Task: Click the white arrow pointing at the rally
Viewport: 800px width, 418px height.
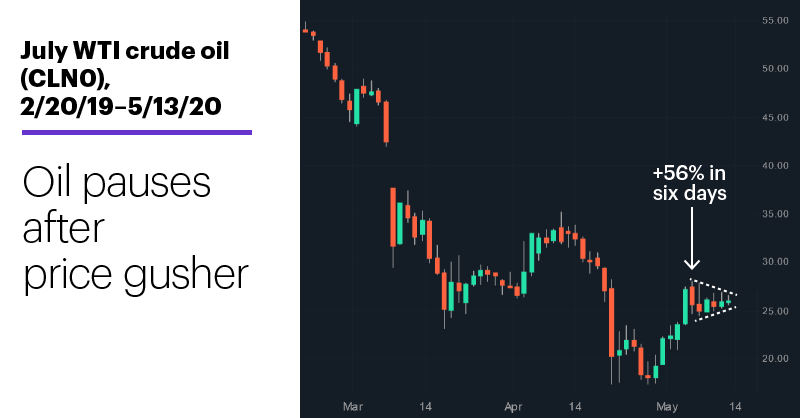Action: tap(692, 238)
